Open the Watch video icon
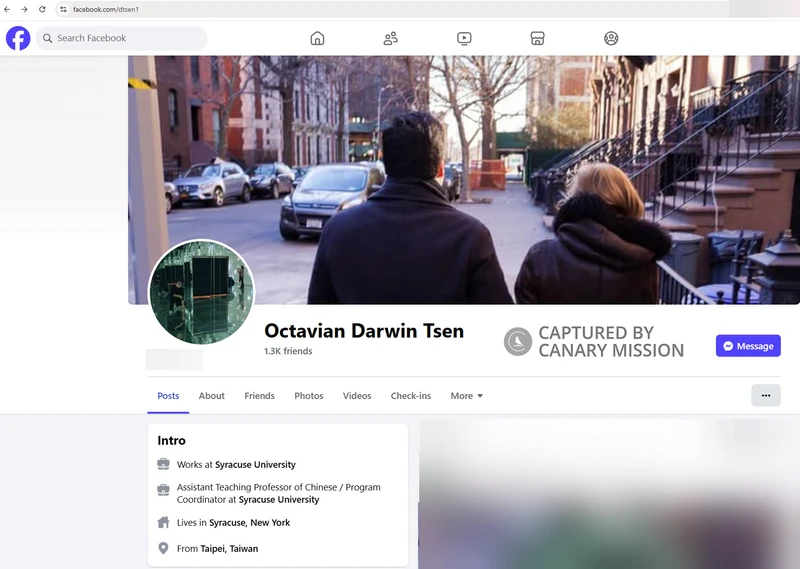Screen dimensions: 800x569 (x=464, y=38)
